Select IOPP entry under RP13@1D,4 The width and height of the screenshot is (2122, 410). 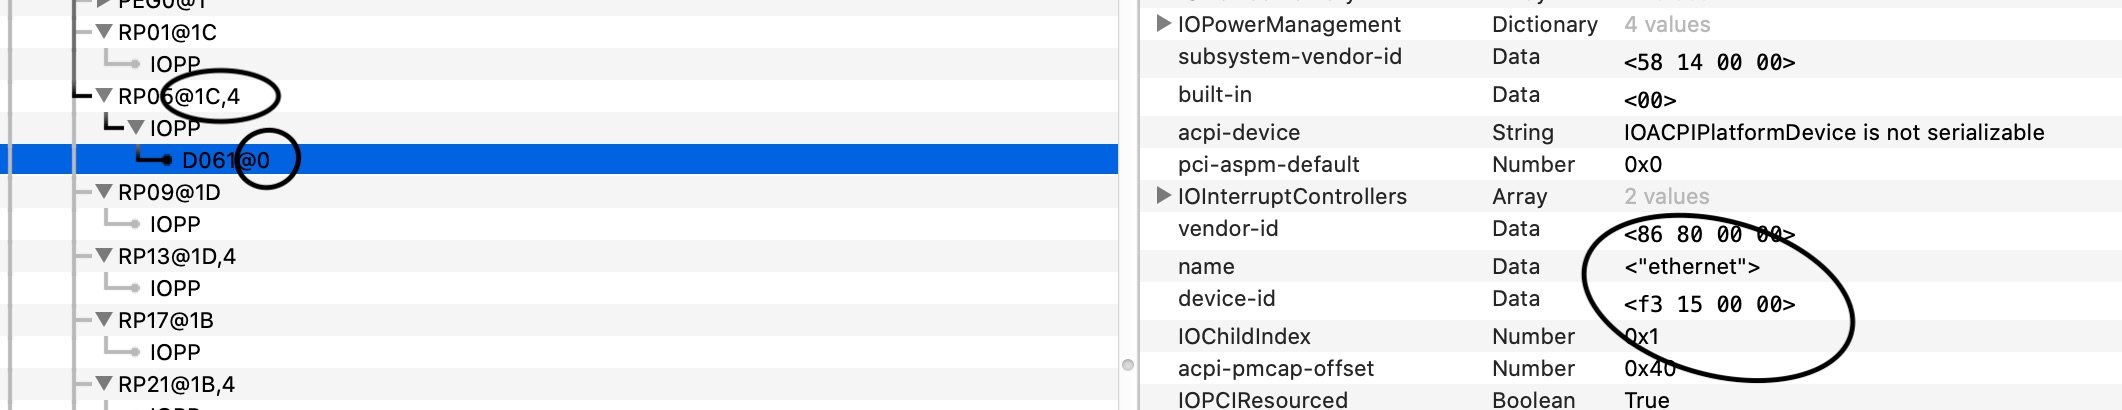click(175, 288)
